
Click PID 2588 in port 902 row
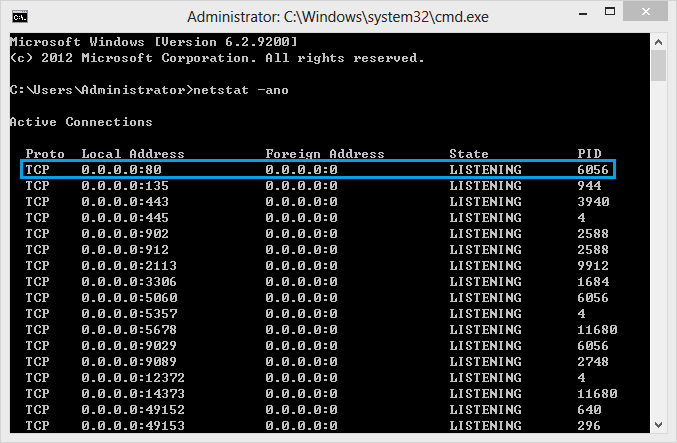point(593,234)
